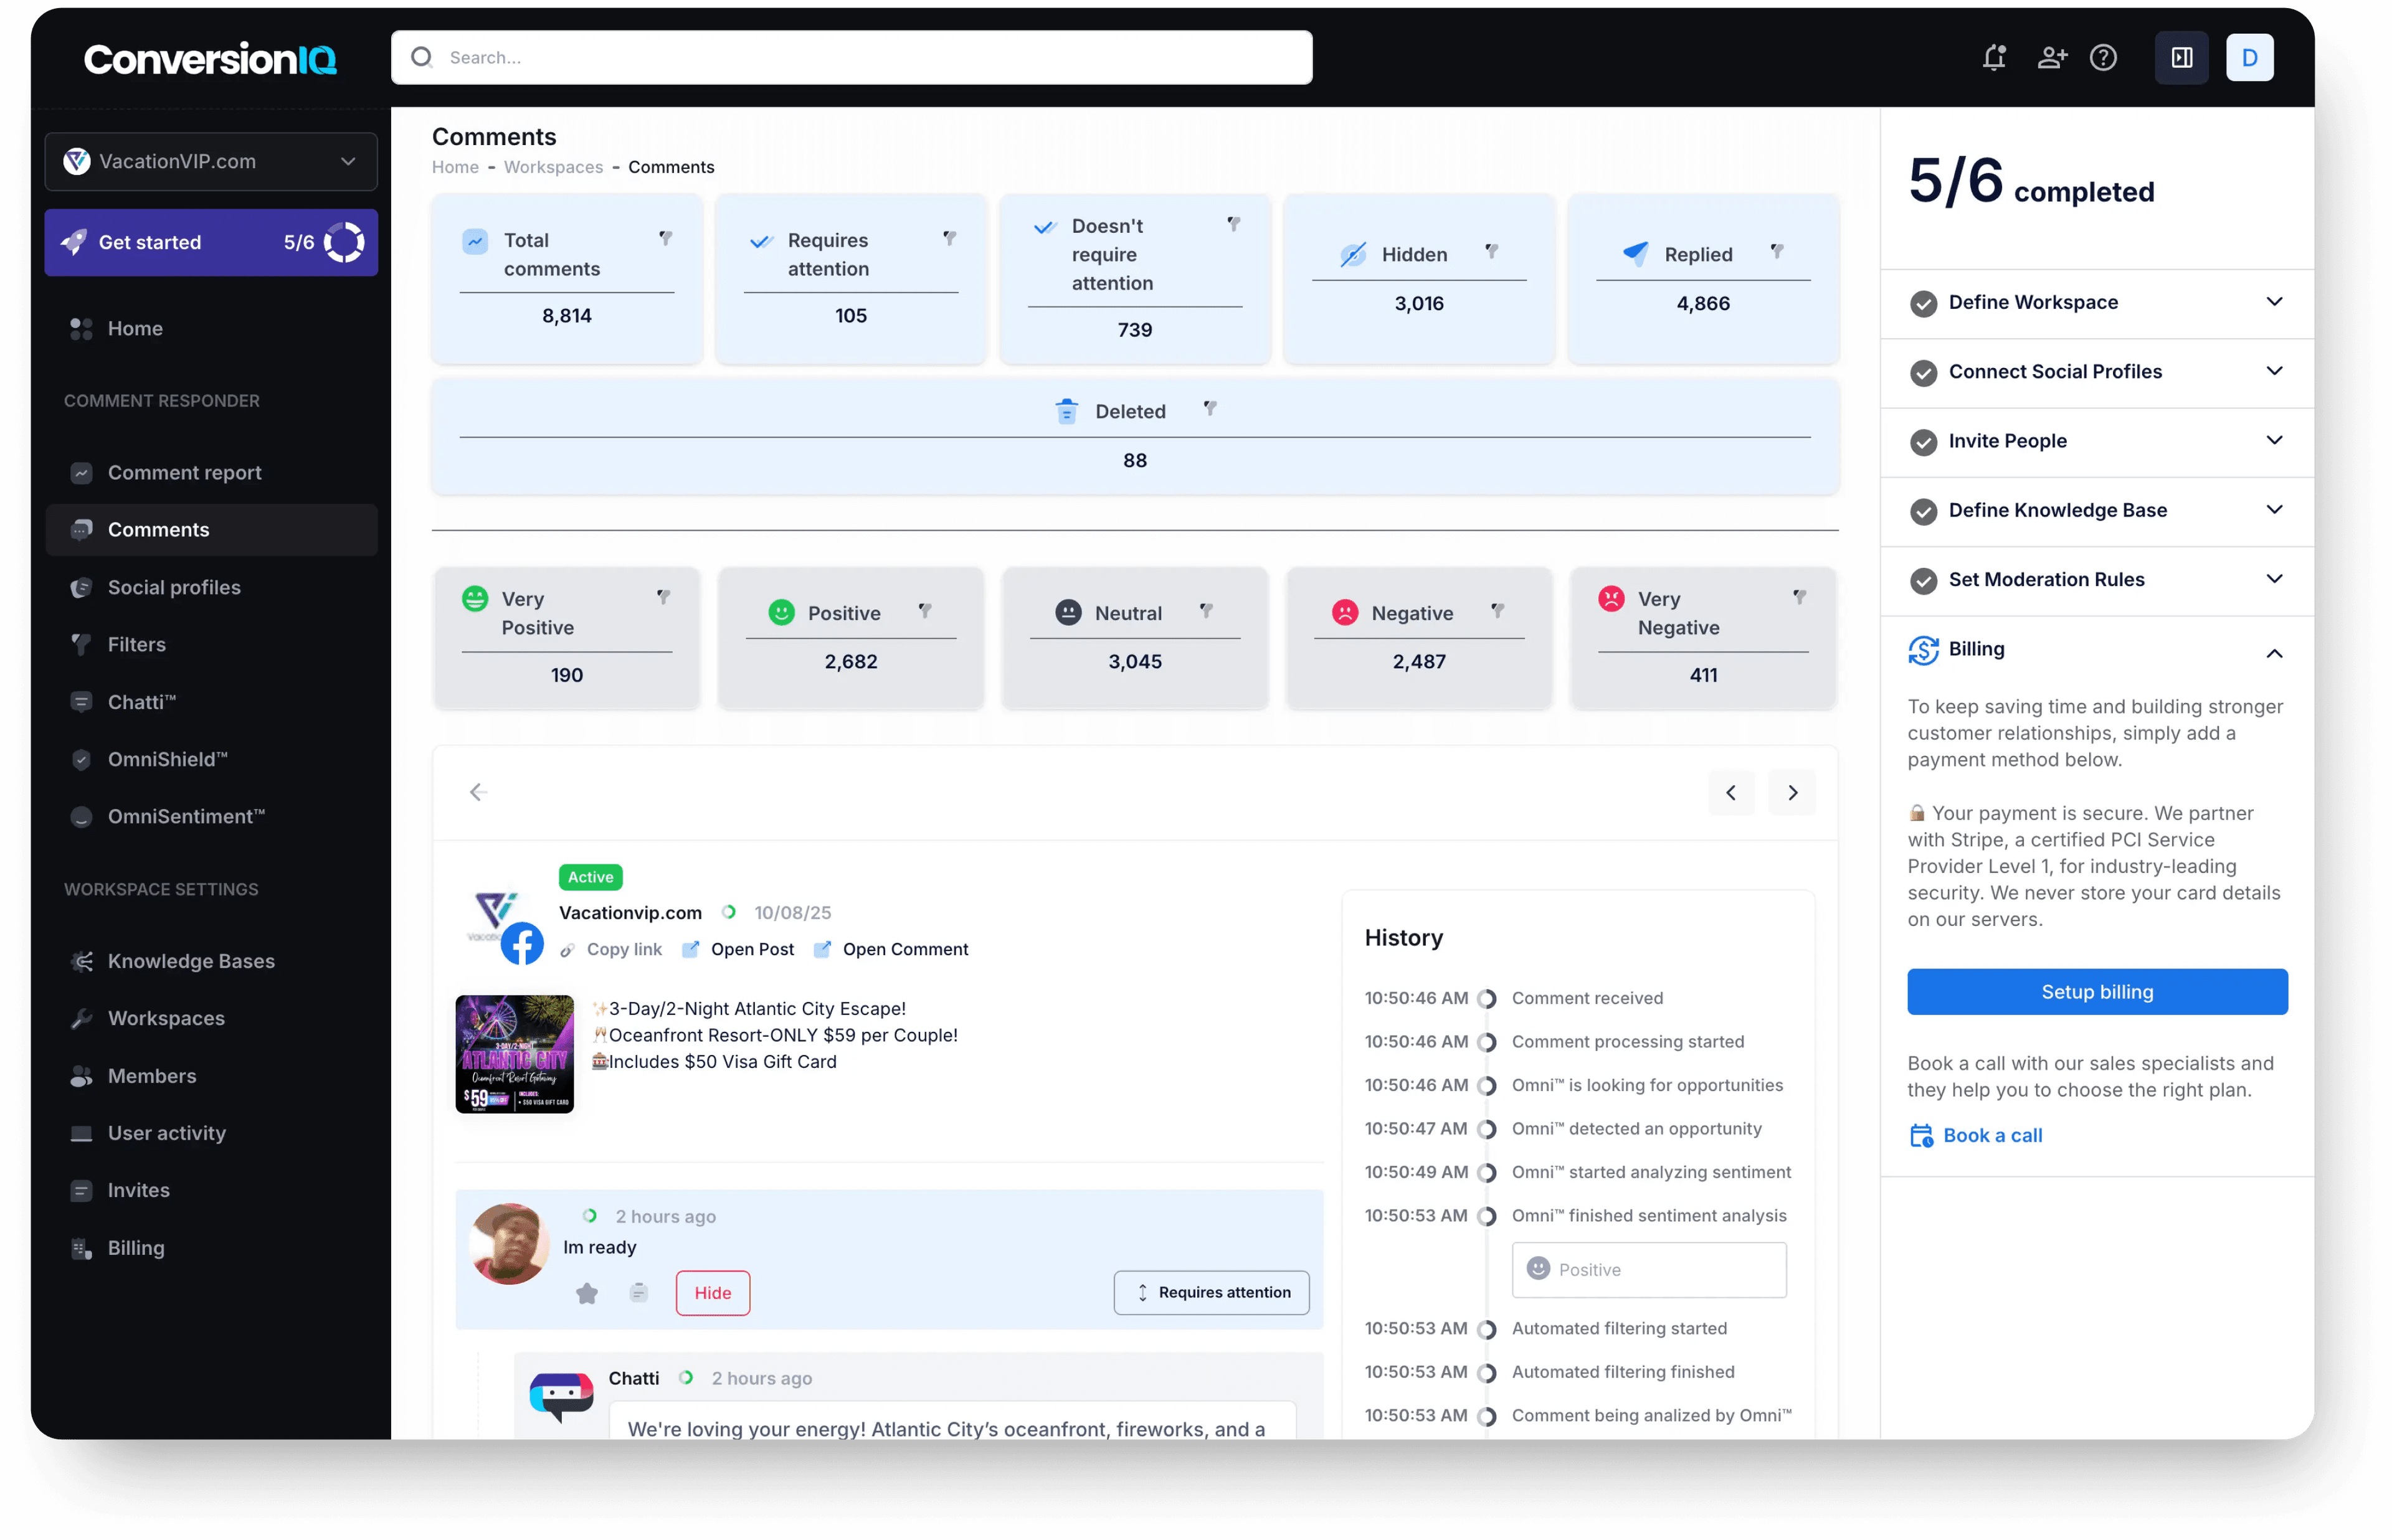
Task: Star the 'Im ready' comment
Action: [x=587, y=1294]
